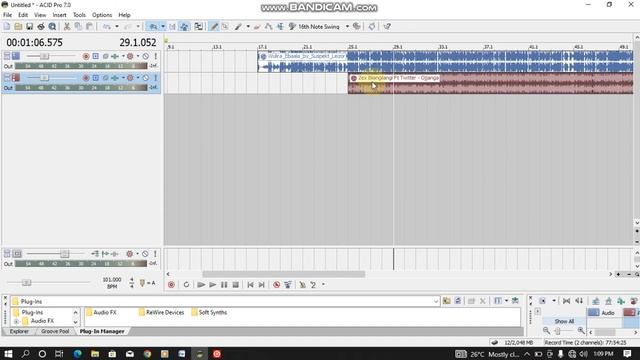The width and height of the screenshot is (640, 360).
Task: Click the timeline horizontal scrollbar thumb
Action: [284, 274]
